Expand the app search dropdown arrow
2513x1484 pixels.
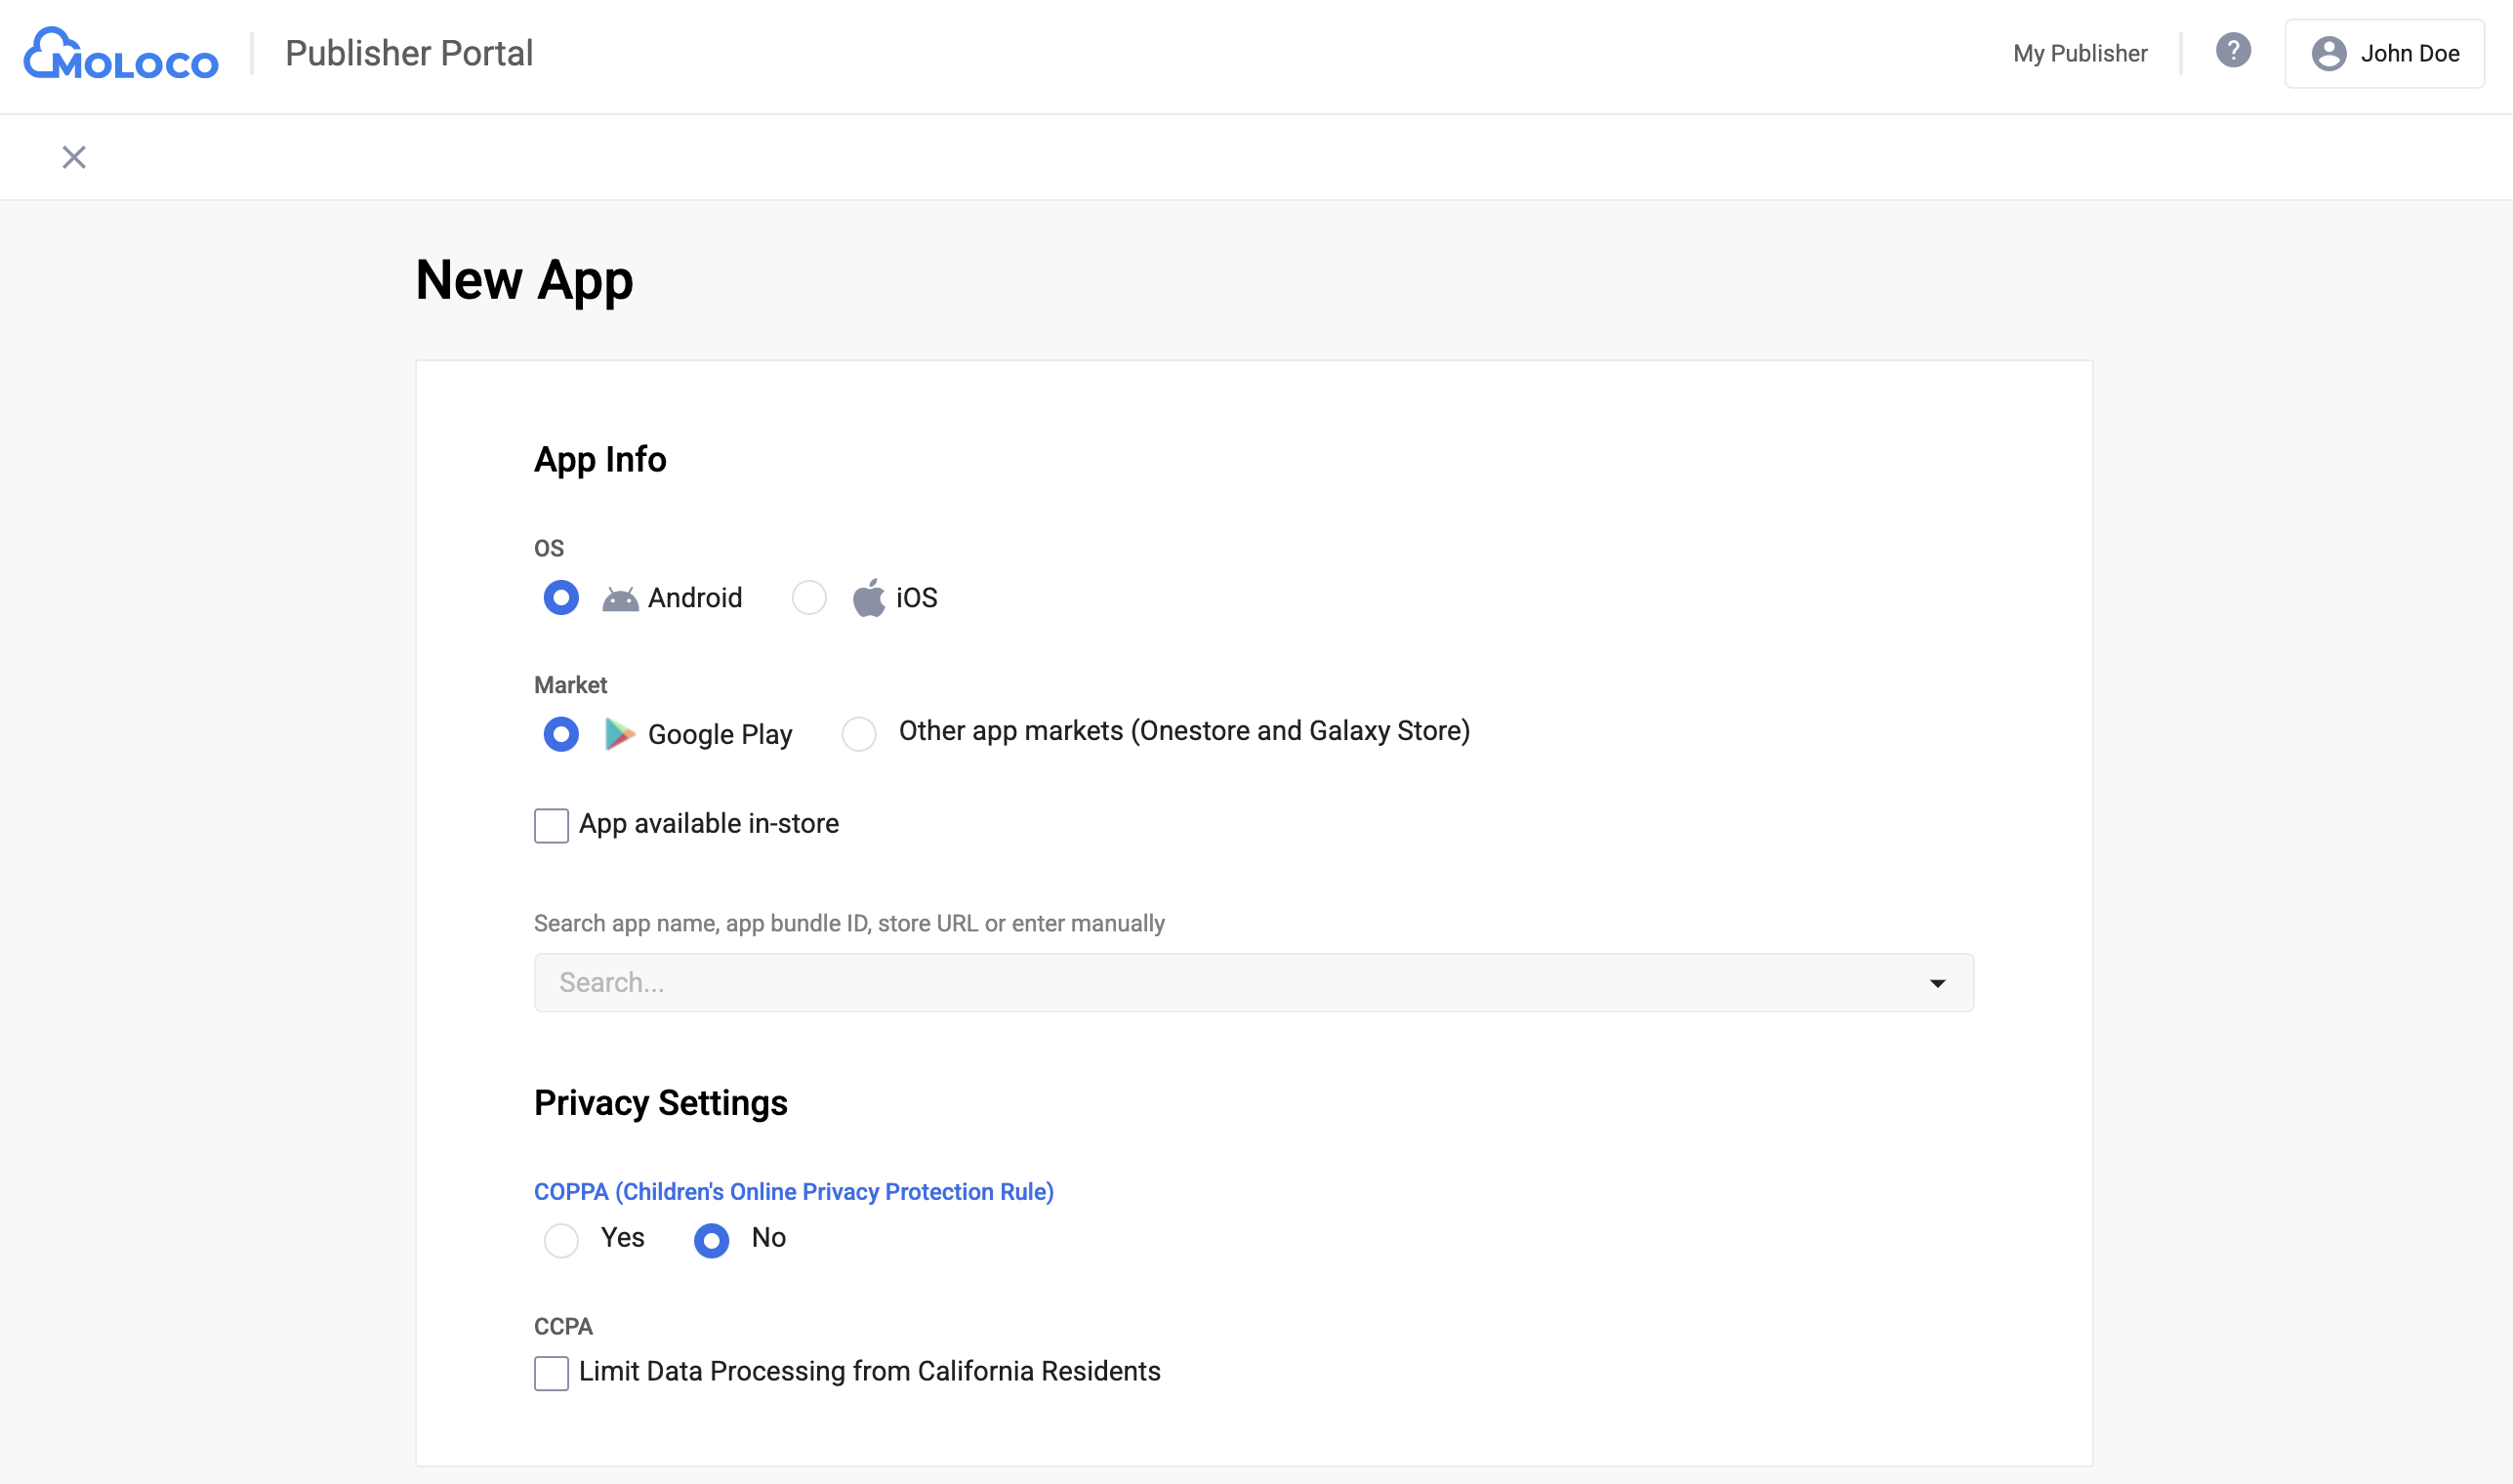(1937, 983)
